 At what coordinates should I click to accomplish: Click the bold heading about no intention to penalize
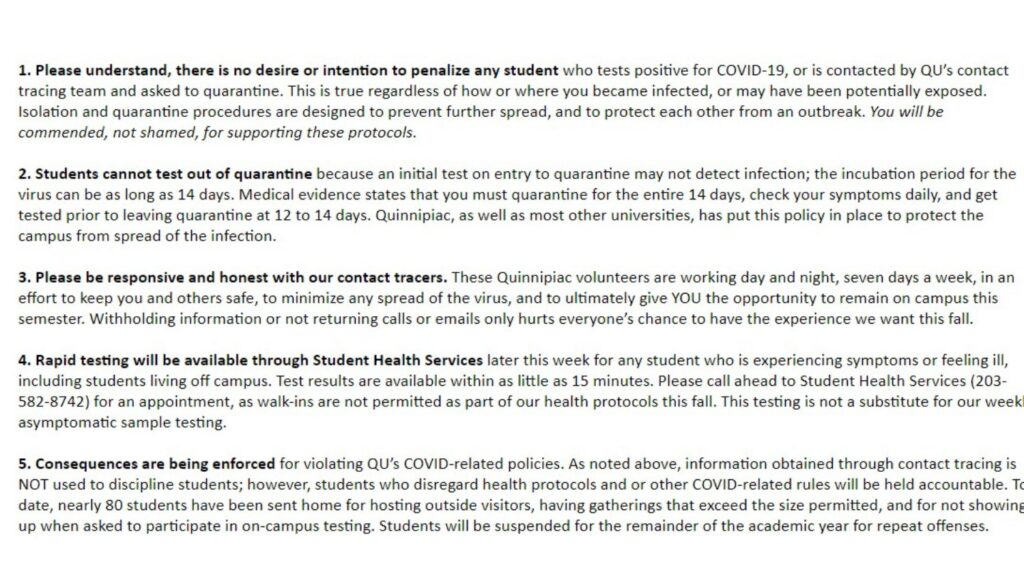288,71
